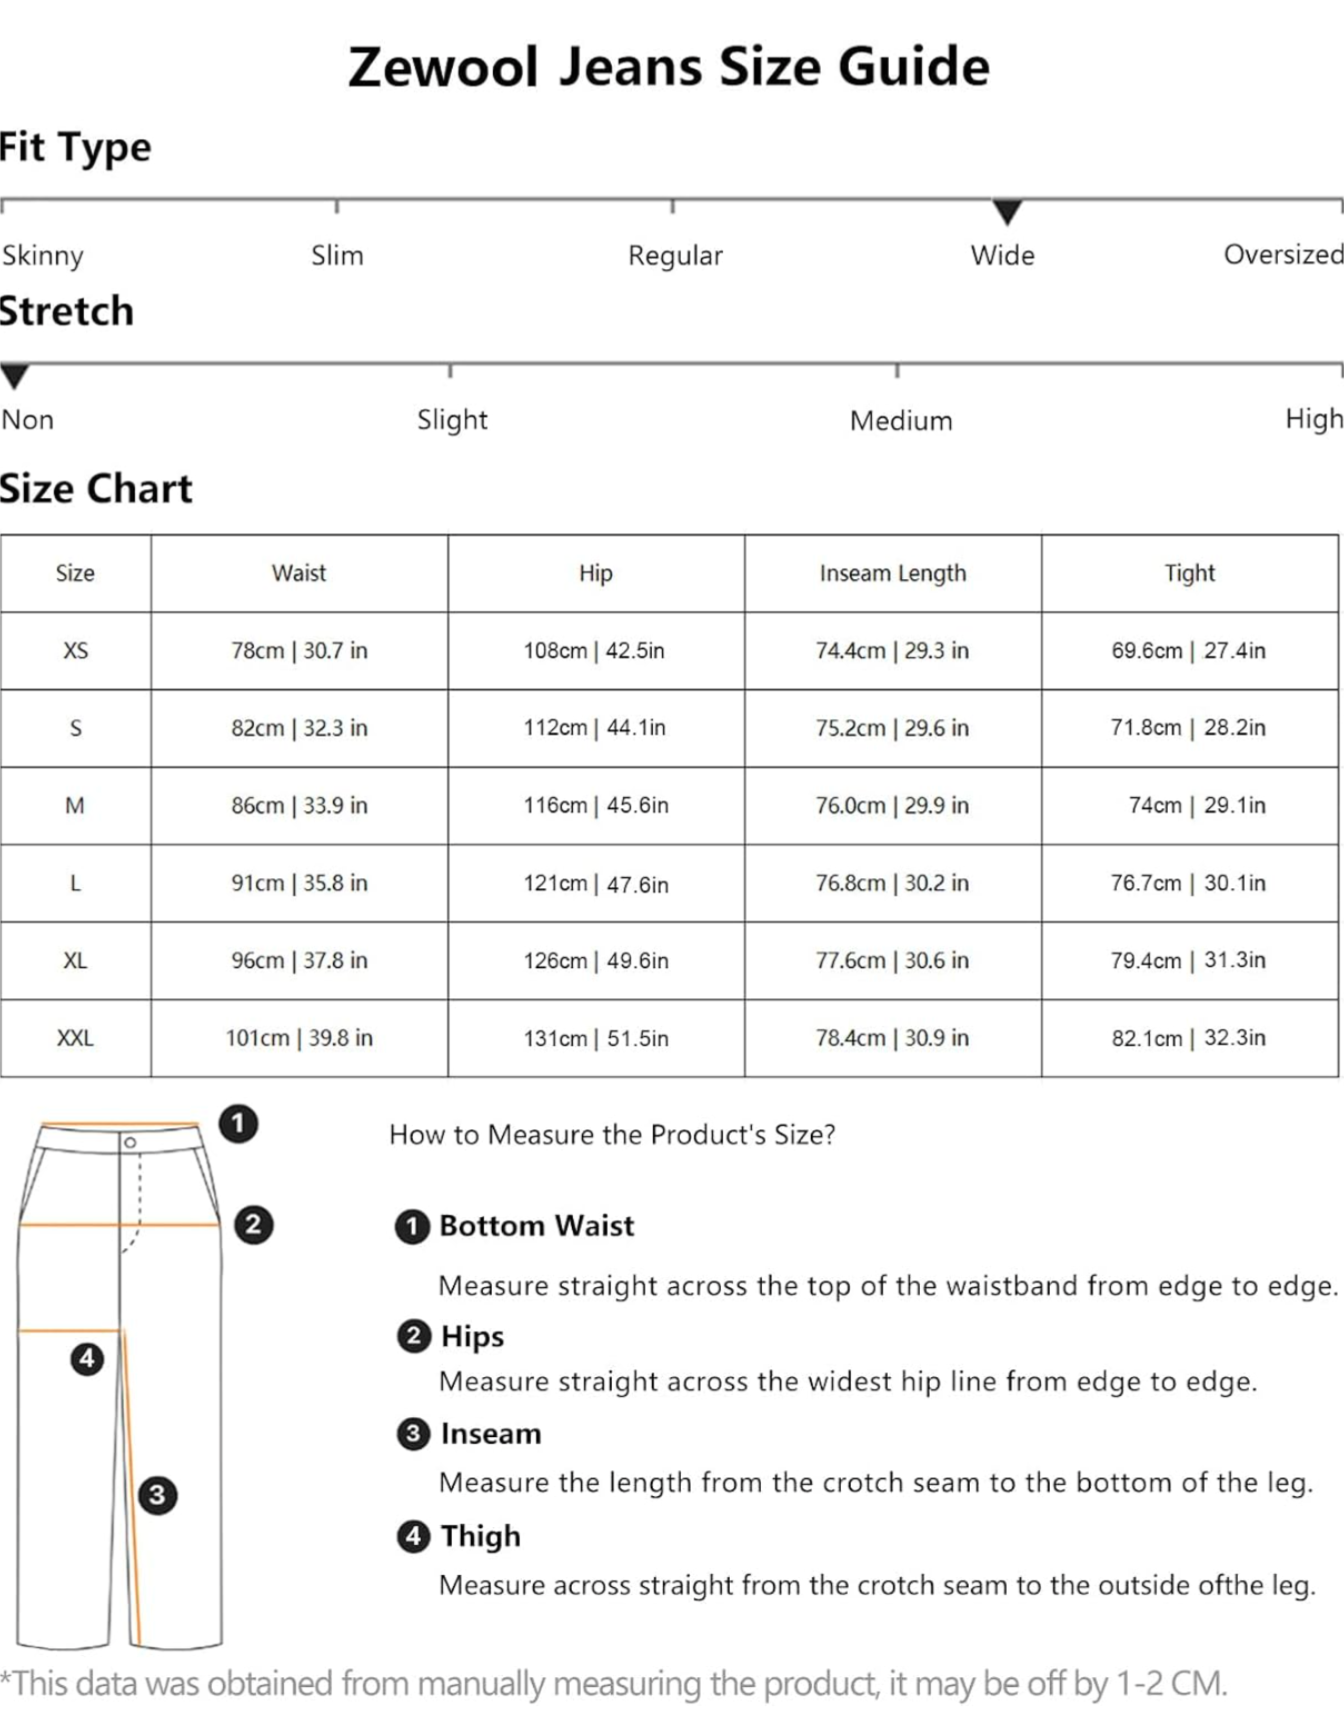Click the Zewool Jeans Size Guide title

tap(669, 67)
